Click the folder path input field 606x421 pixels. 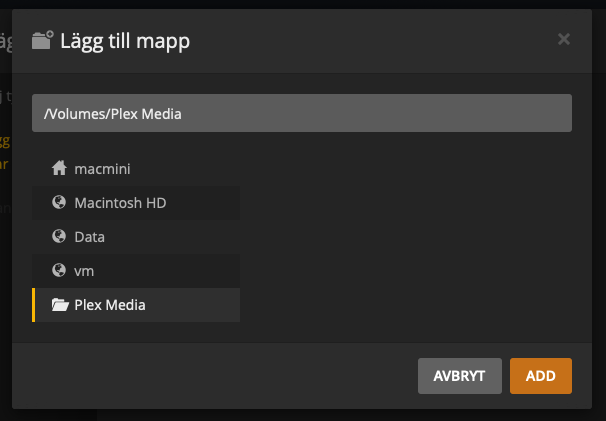pyautogui.click(x=302, y=113)
